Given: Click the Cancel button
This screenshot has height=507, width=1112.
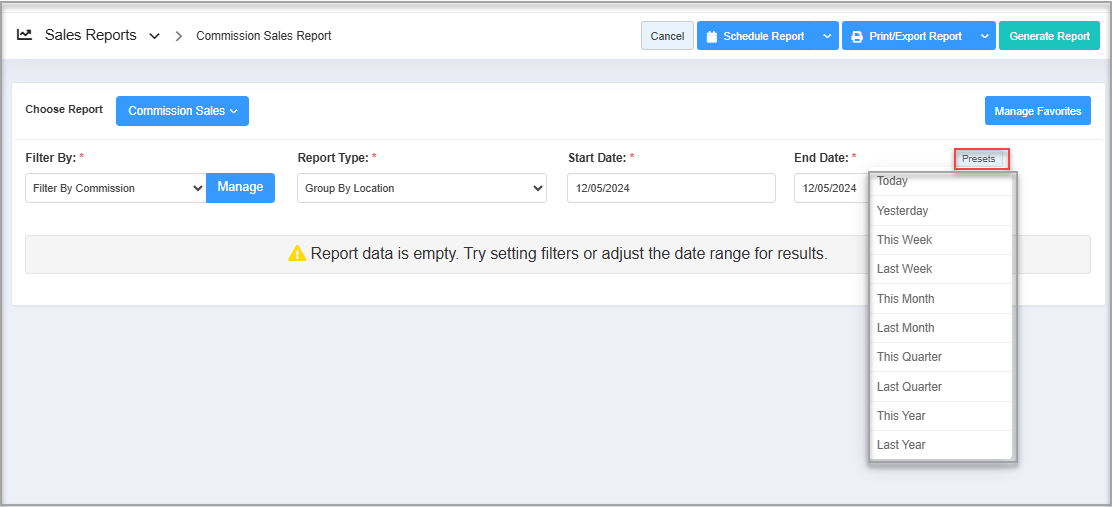Looking at the screenshot, I should [x=667, y=36].
